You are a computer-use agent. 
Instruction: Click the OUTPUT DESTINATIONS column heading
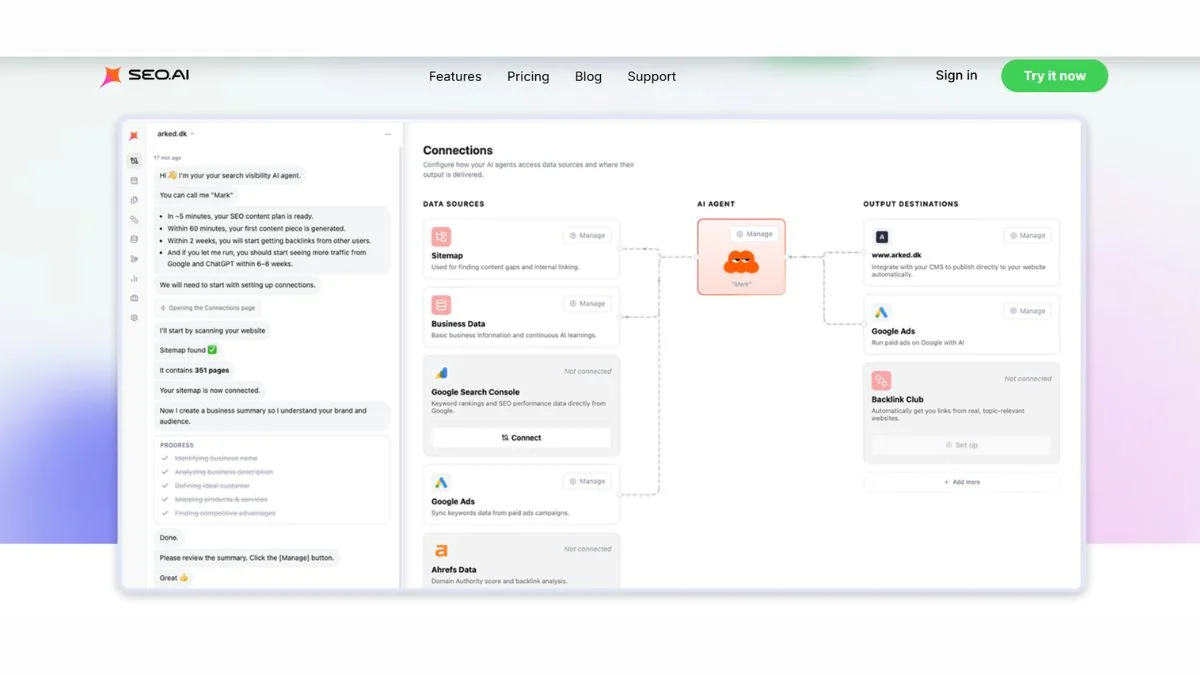point(911,204)
